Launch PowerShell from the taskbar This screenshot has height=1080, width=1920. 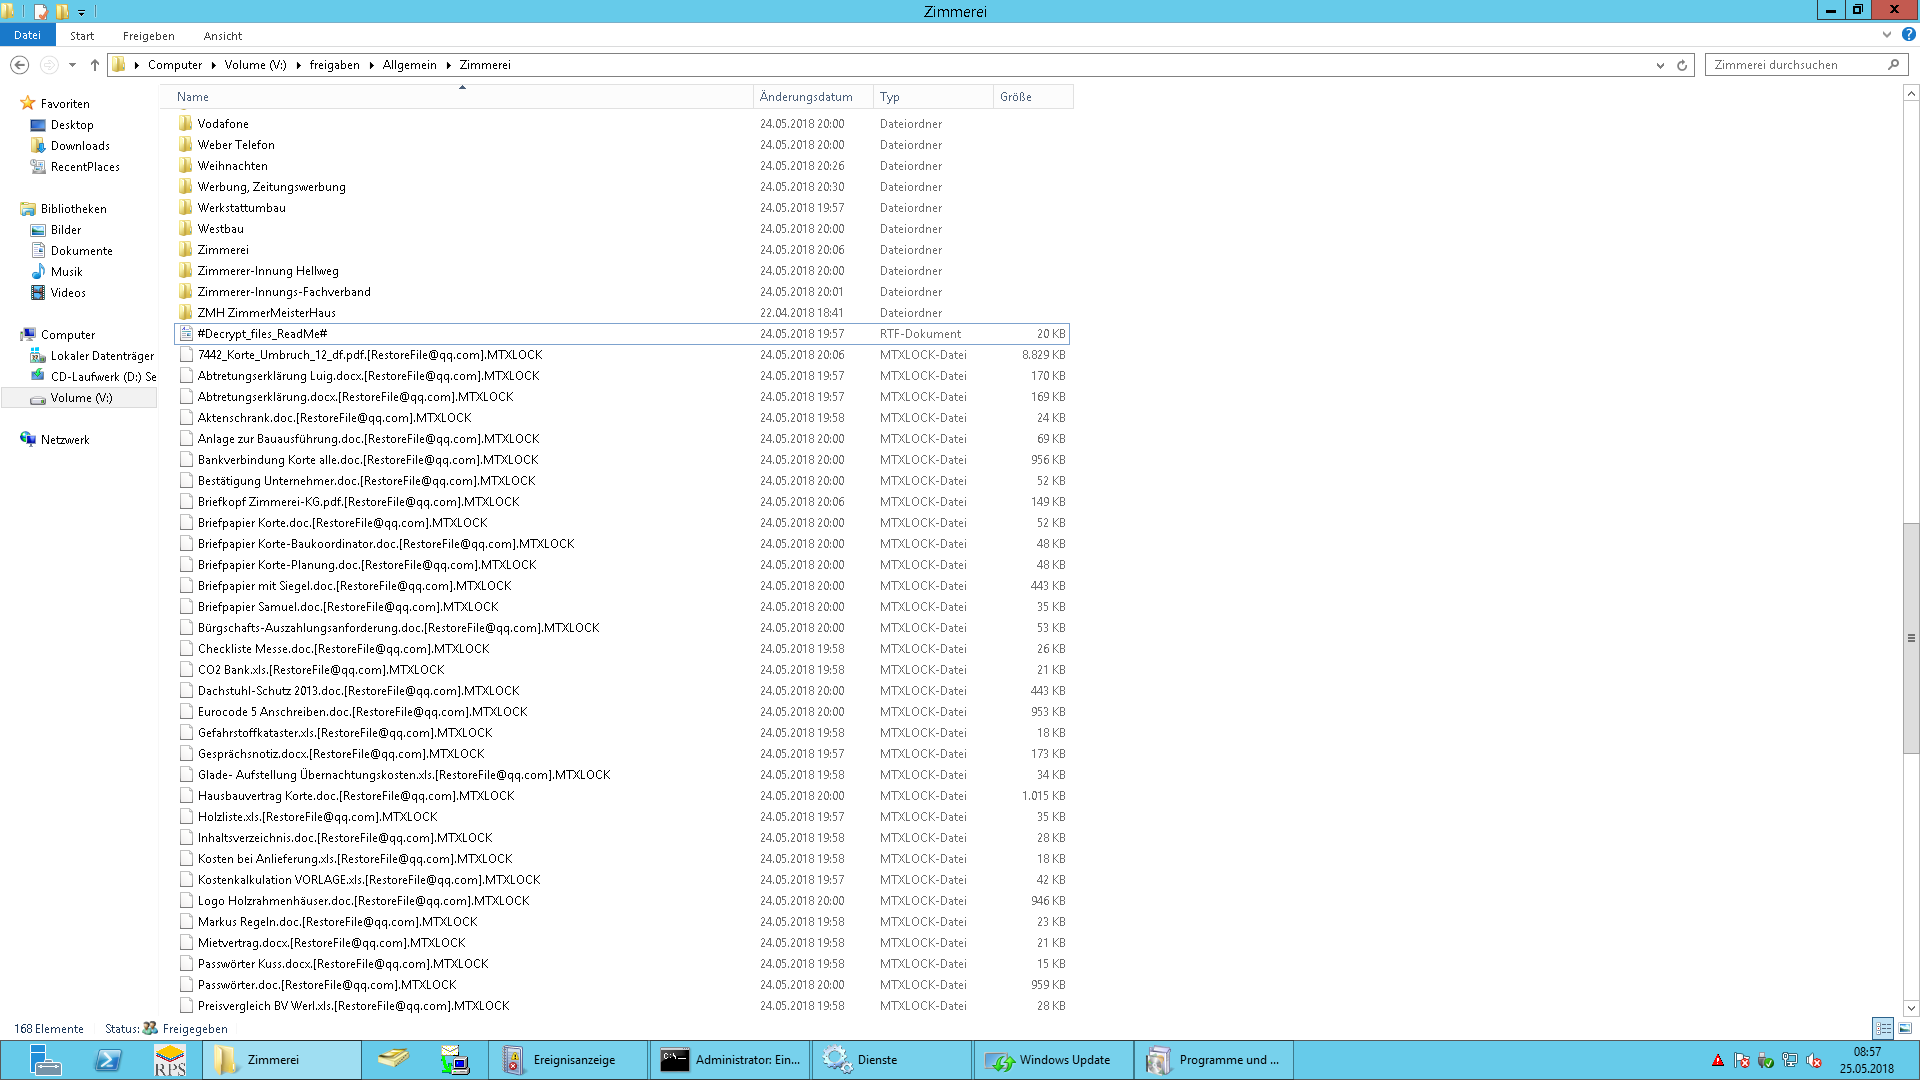(108, 1060)
